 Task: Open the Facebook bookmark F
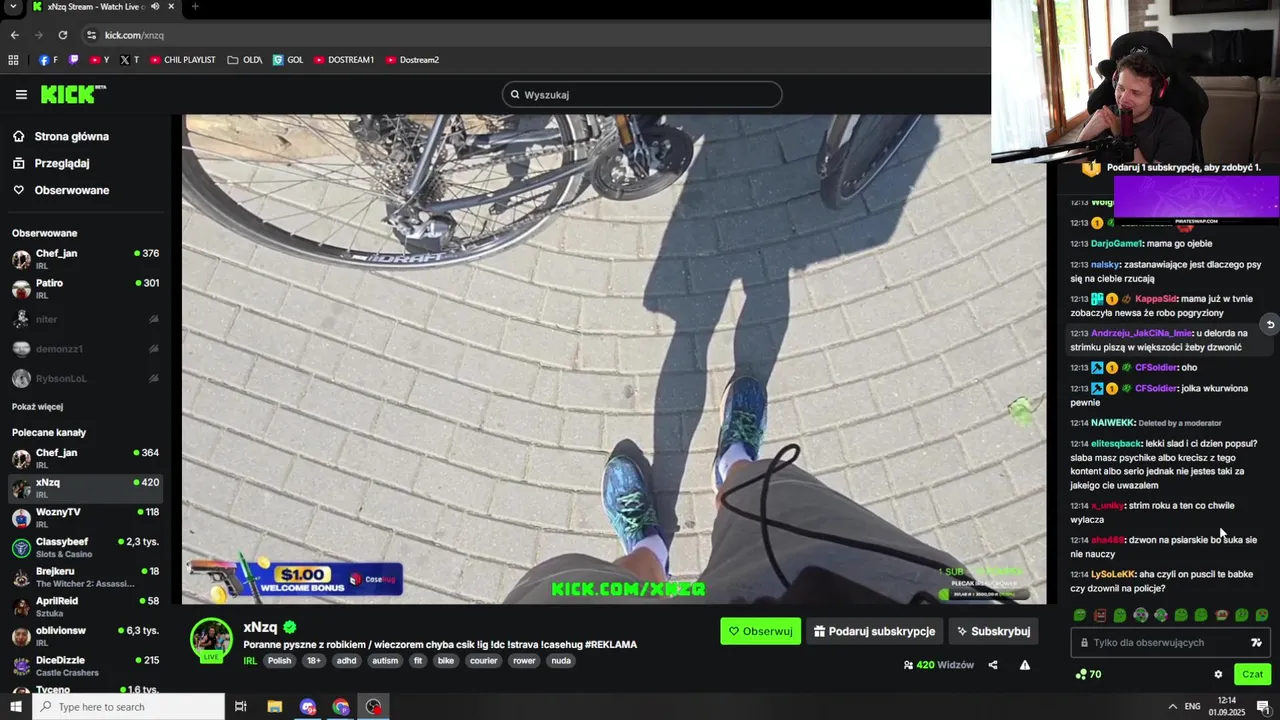48,60
